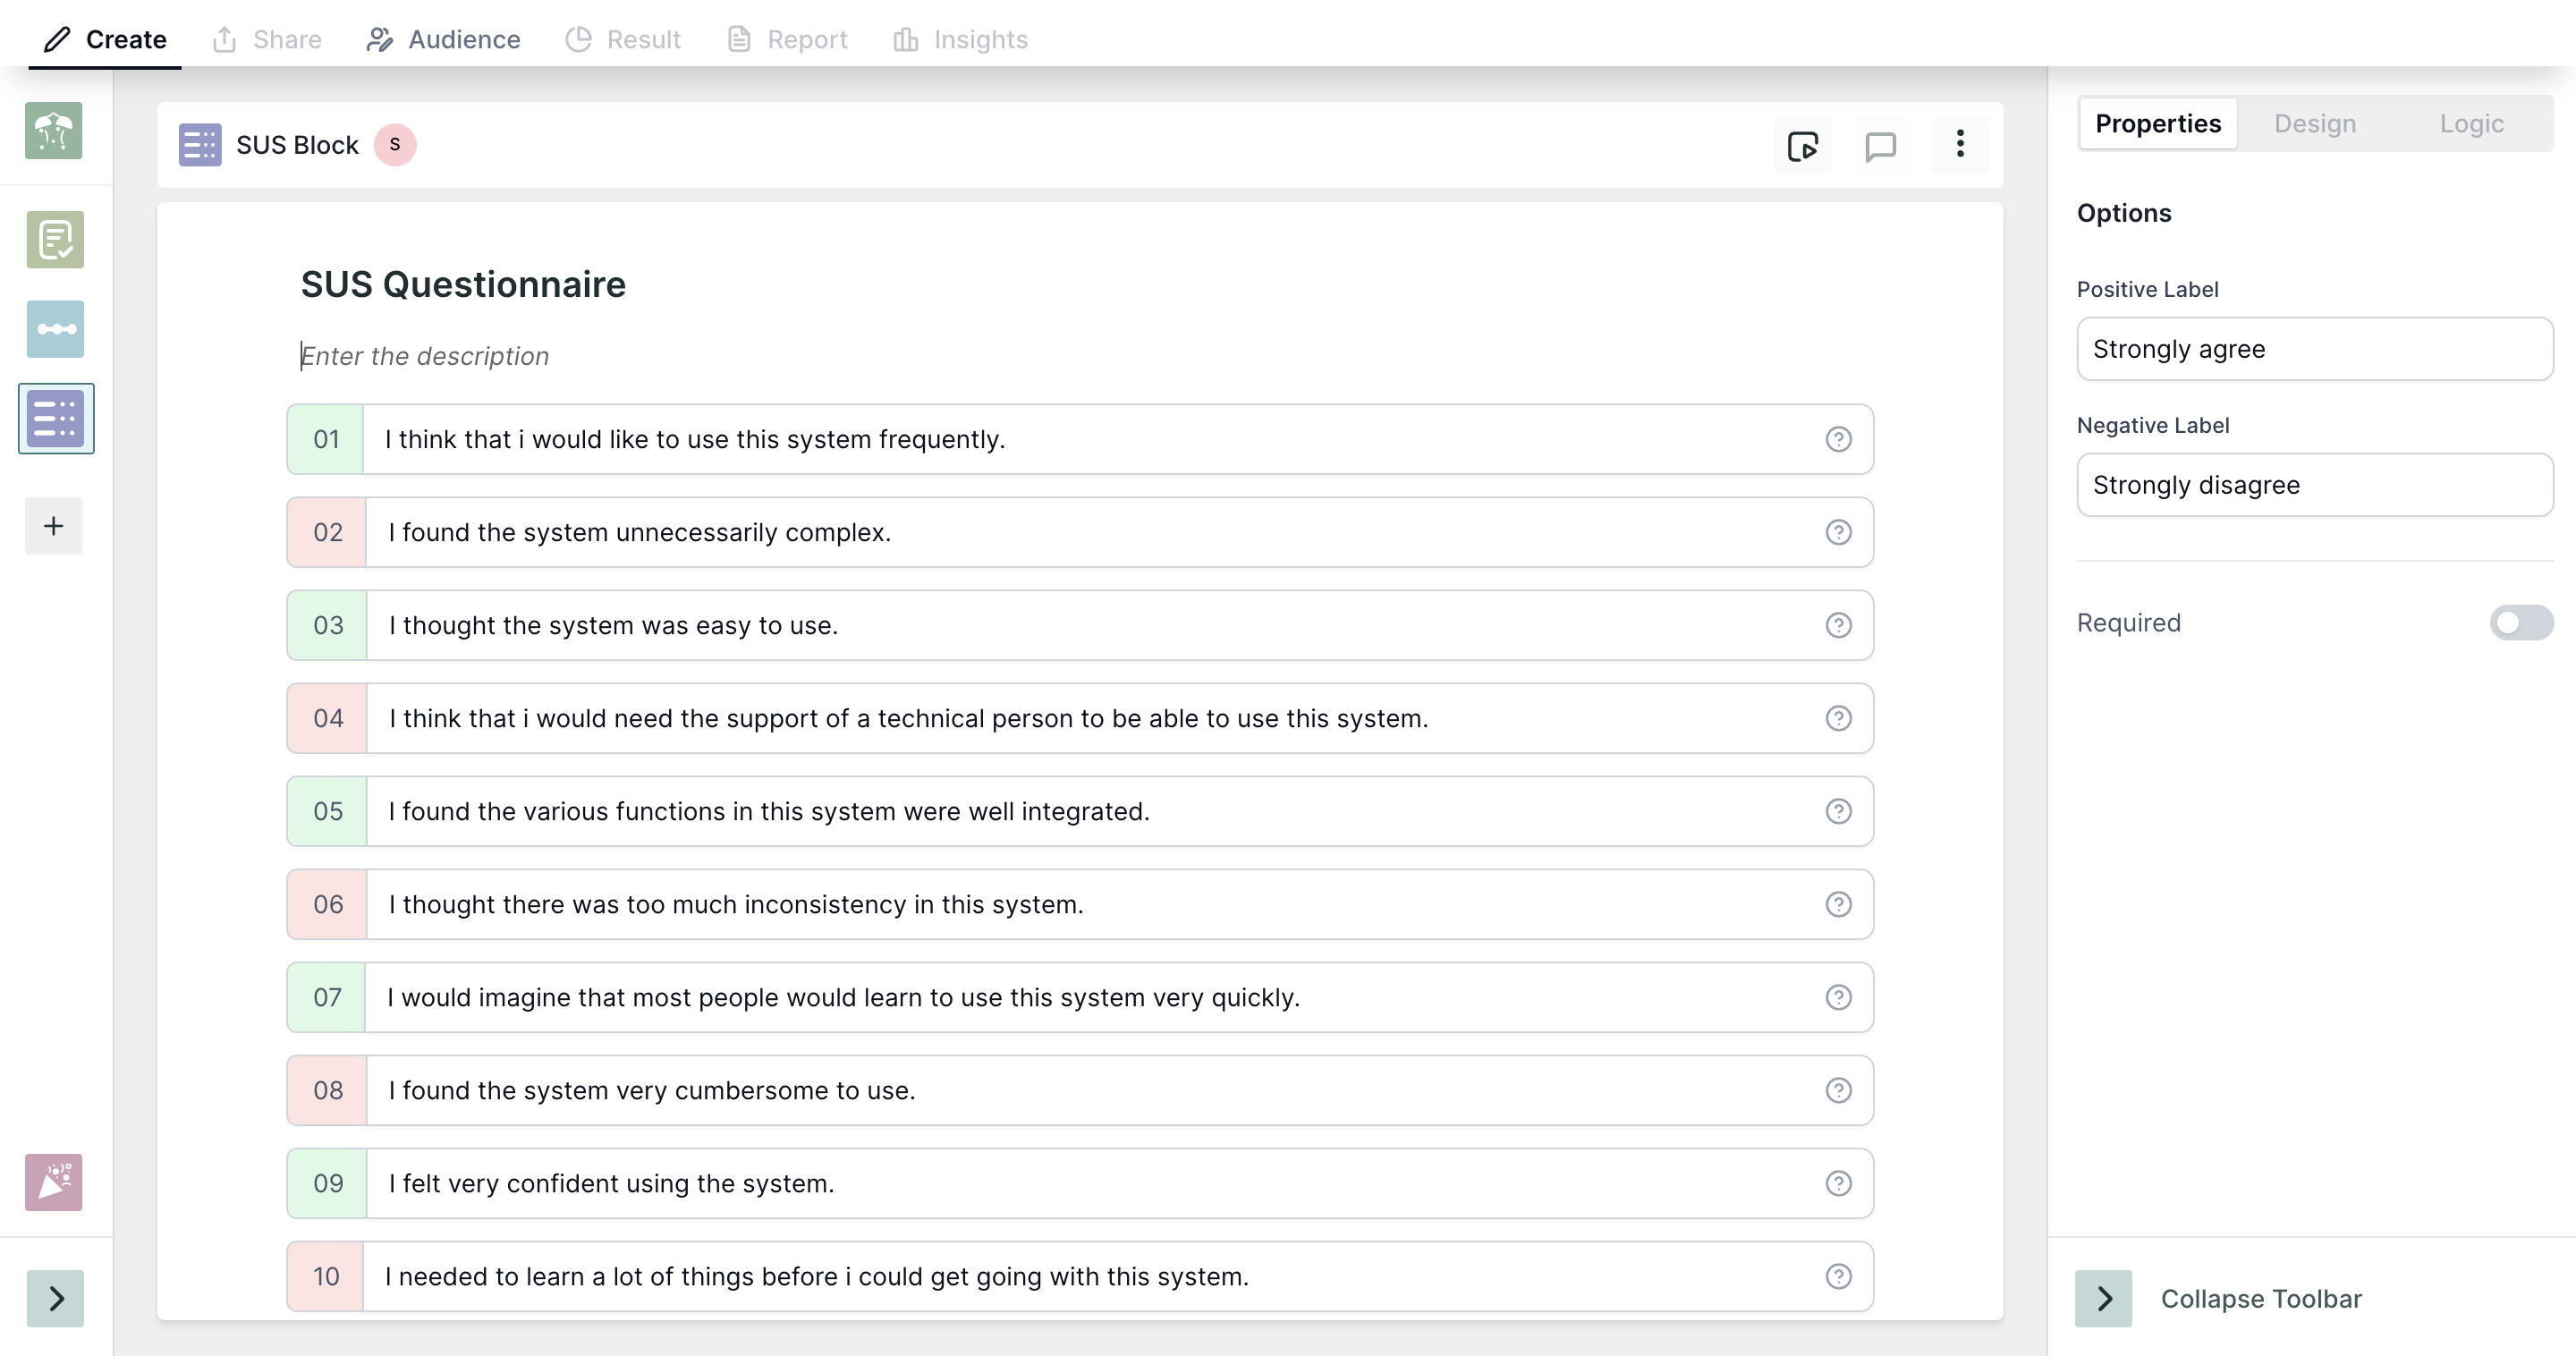
Task: Switch to the Properties panel tab
Action: pos(2158,124)
